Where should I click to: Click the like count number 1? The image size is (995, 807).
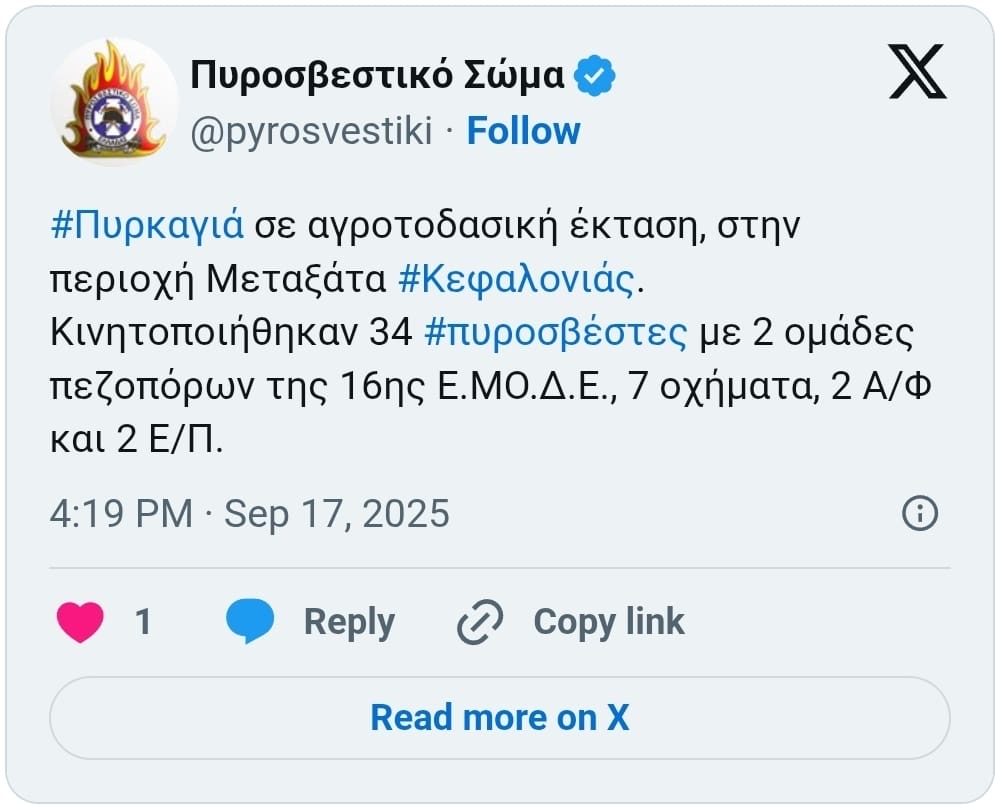point(143,622)
